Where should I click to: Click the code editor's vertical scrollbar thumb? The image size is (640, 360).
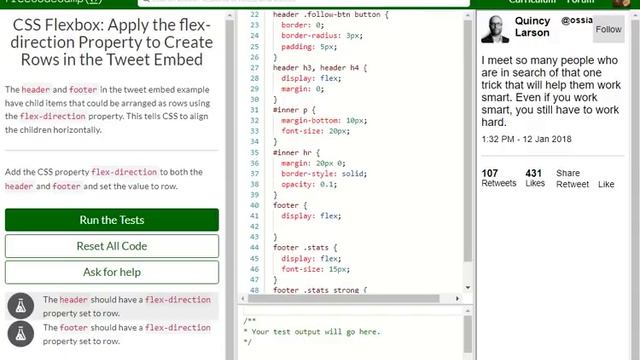click(x=468, y=141)
